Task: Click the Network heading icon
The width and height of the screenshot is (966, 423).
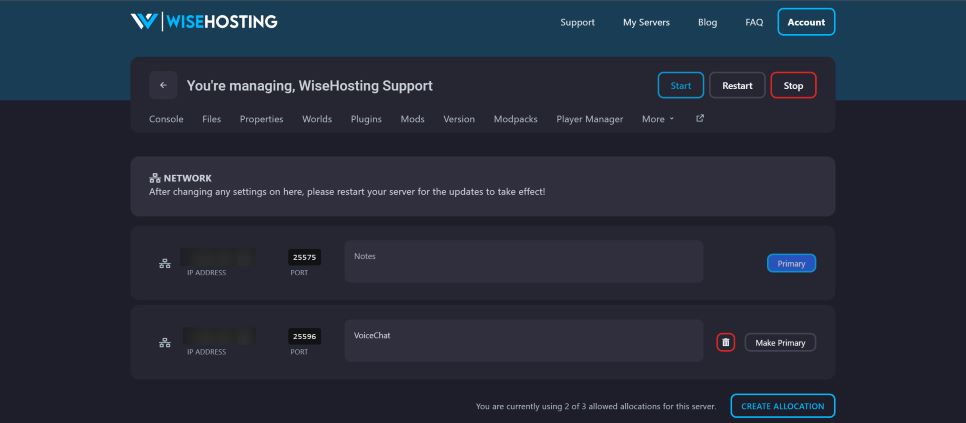Action: pyautogui.click(x=155, y=179)
